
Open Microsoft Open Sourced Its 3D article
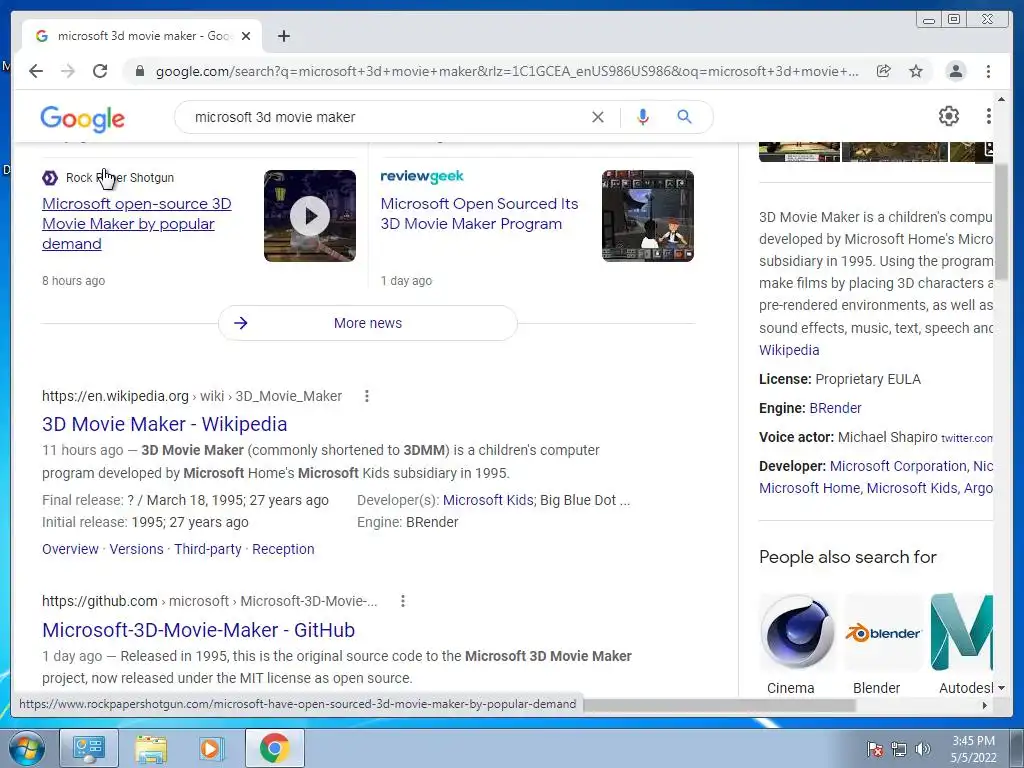pos(479,214)
